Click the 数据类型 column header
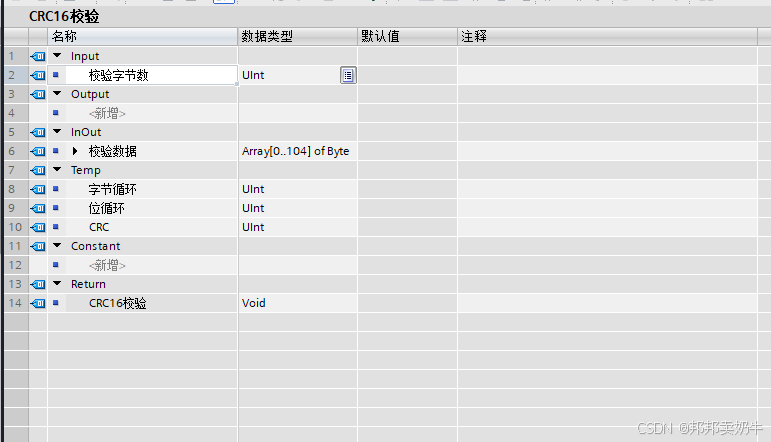Viewport: 771px width, 442px height. pyautogui.click(x=297, y=36)
